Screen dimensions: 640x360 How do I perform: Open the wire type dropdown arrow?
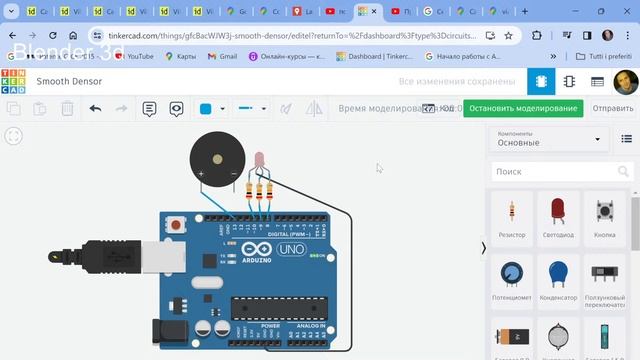point(264,109)
